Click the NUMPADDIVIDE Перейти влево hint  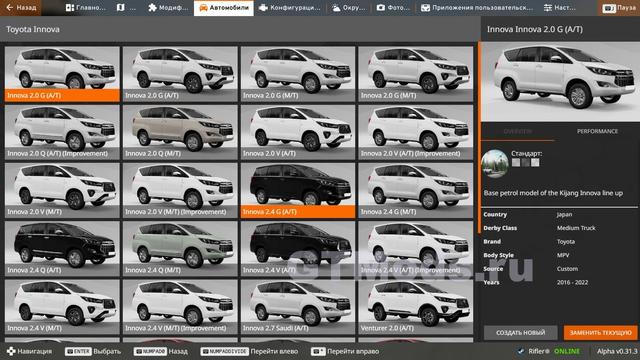pyautogui.click(x=249, y=351)
